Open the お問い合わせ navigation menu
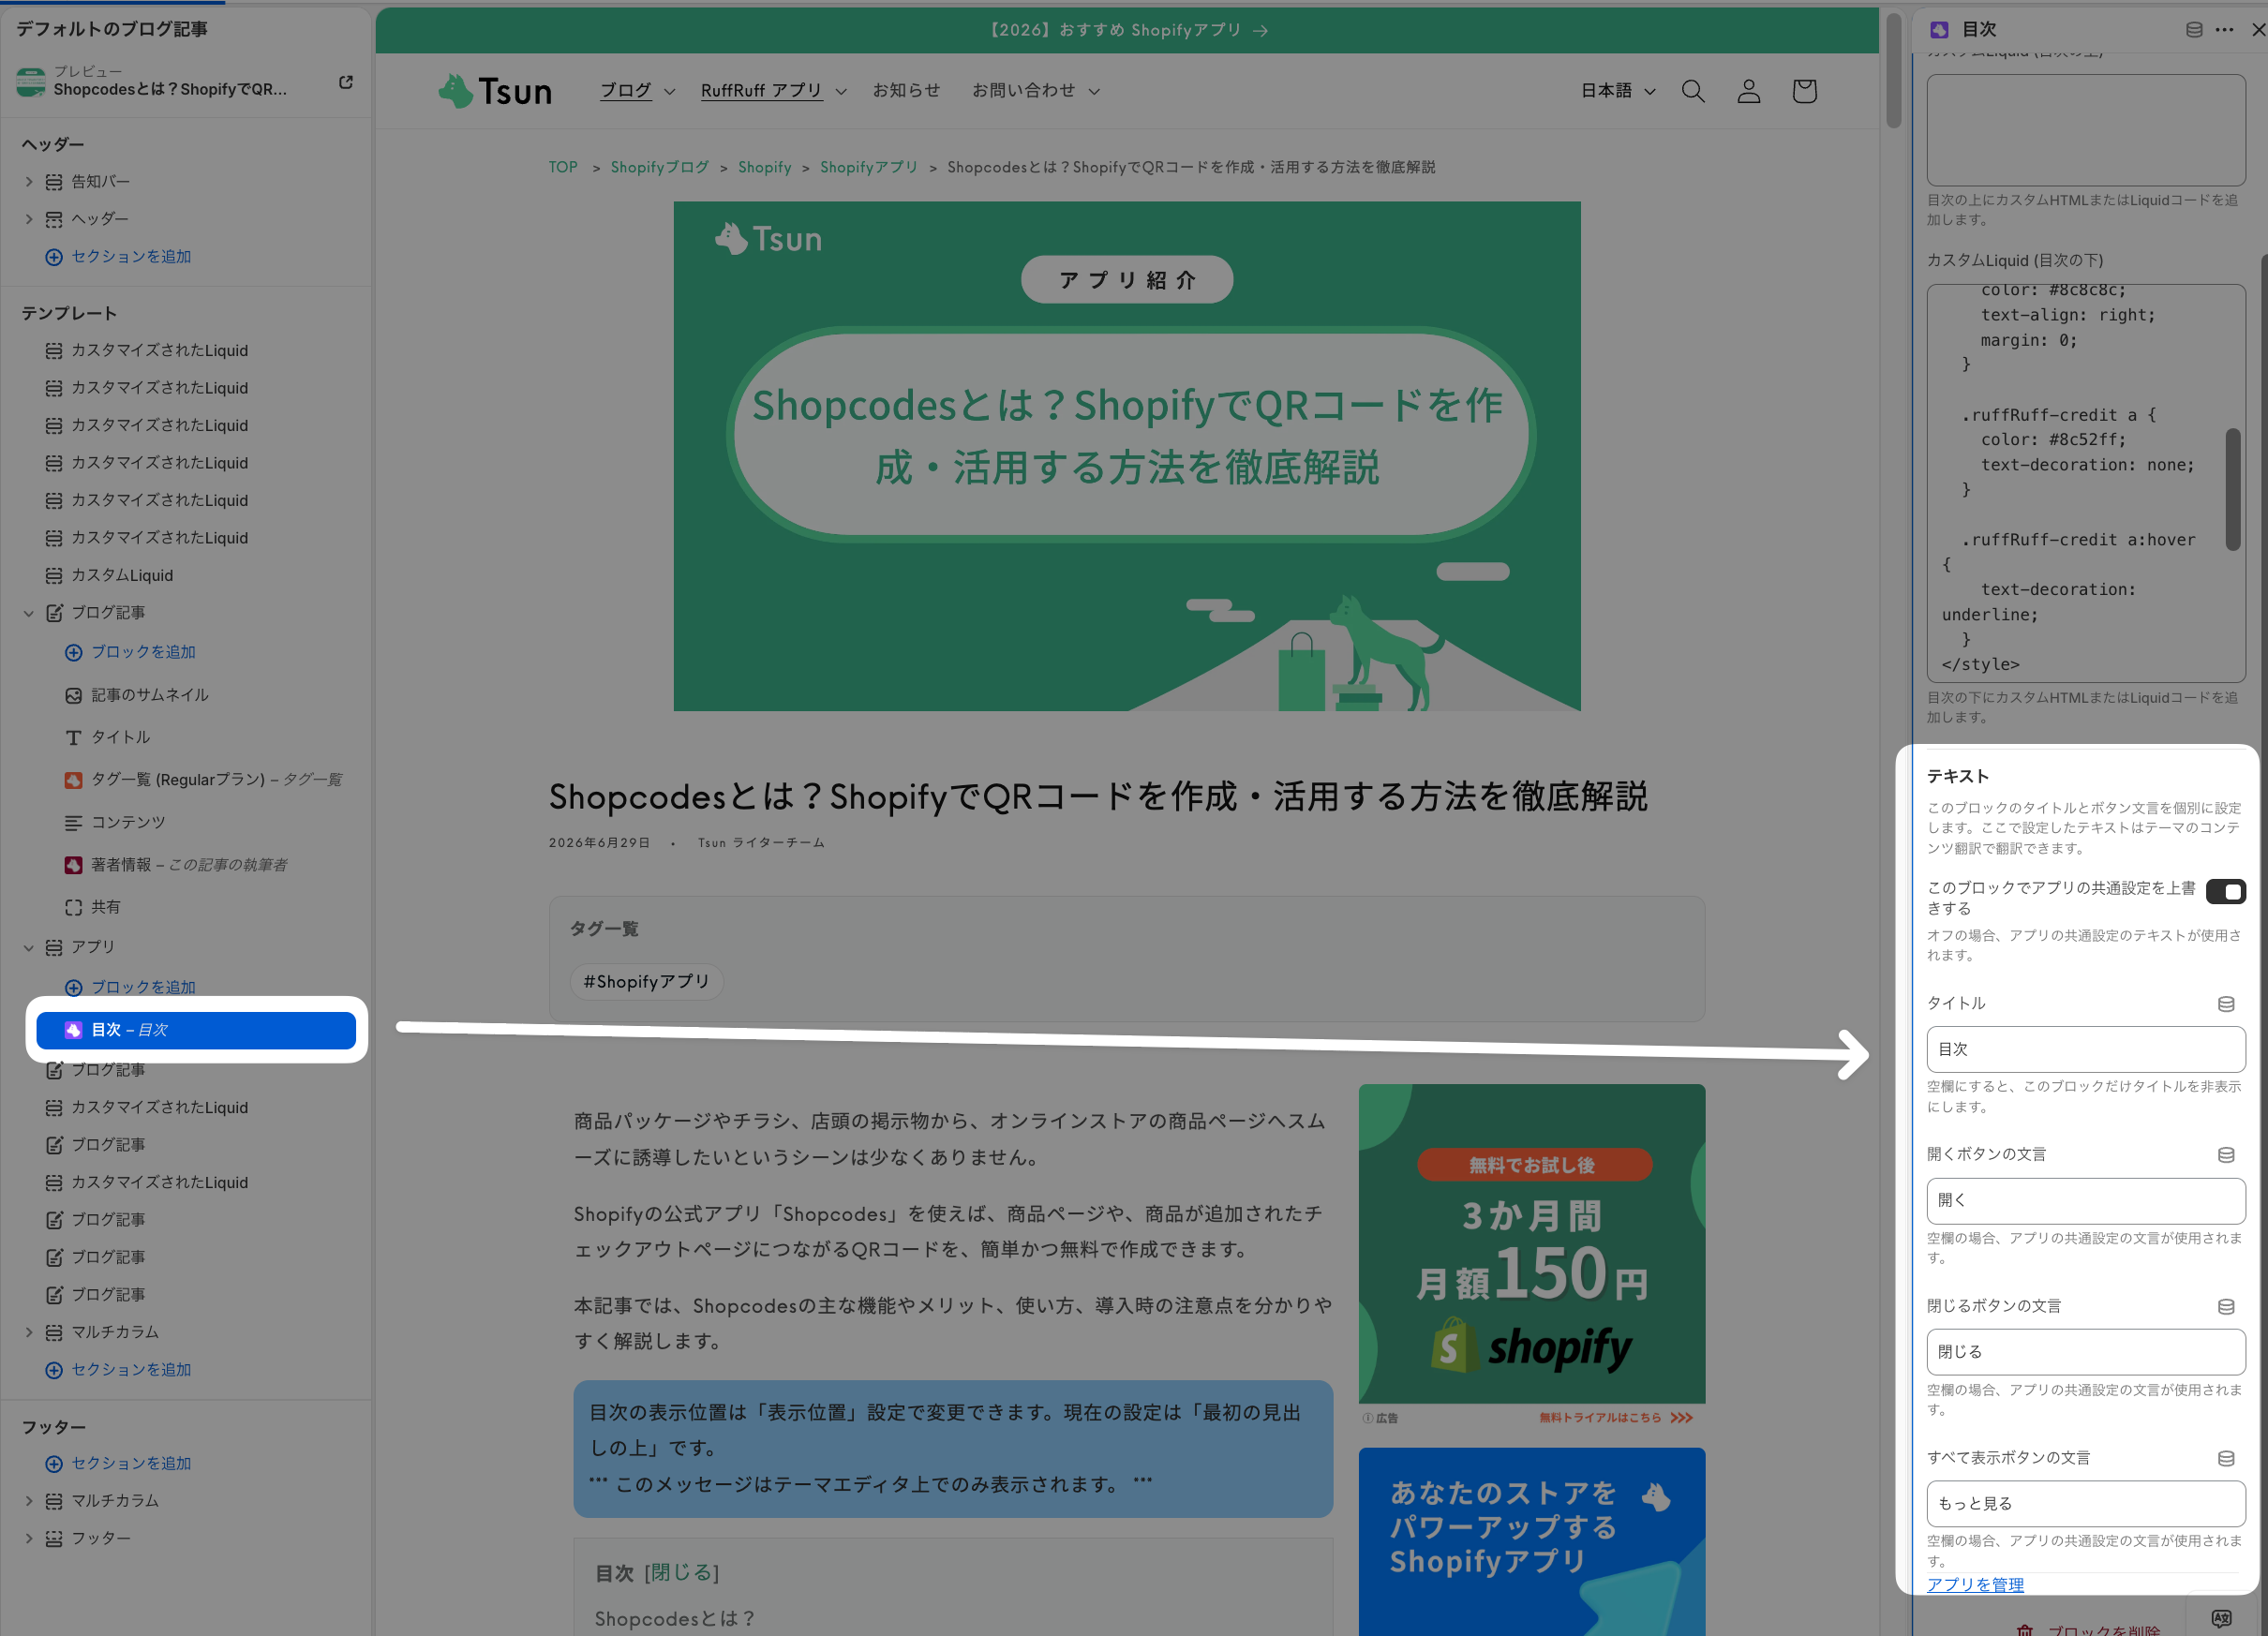The width and height of the screenshot is (2268, 1636). click(x=1036, y=91)
